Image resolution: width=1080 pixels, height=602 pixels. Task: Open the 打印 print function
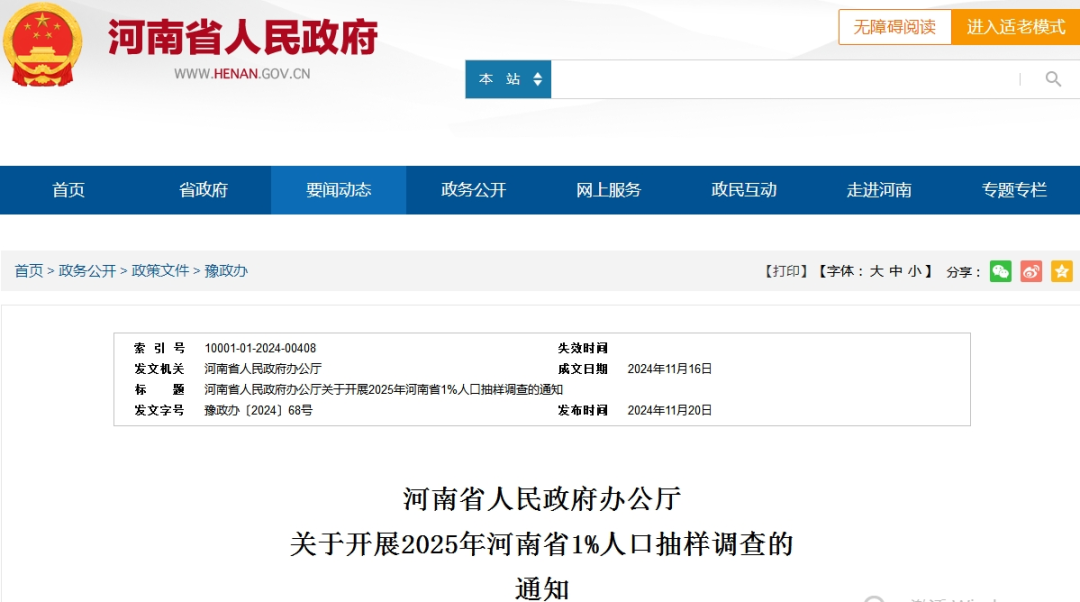786,270
